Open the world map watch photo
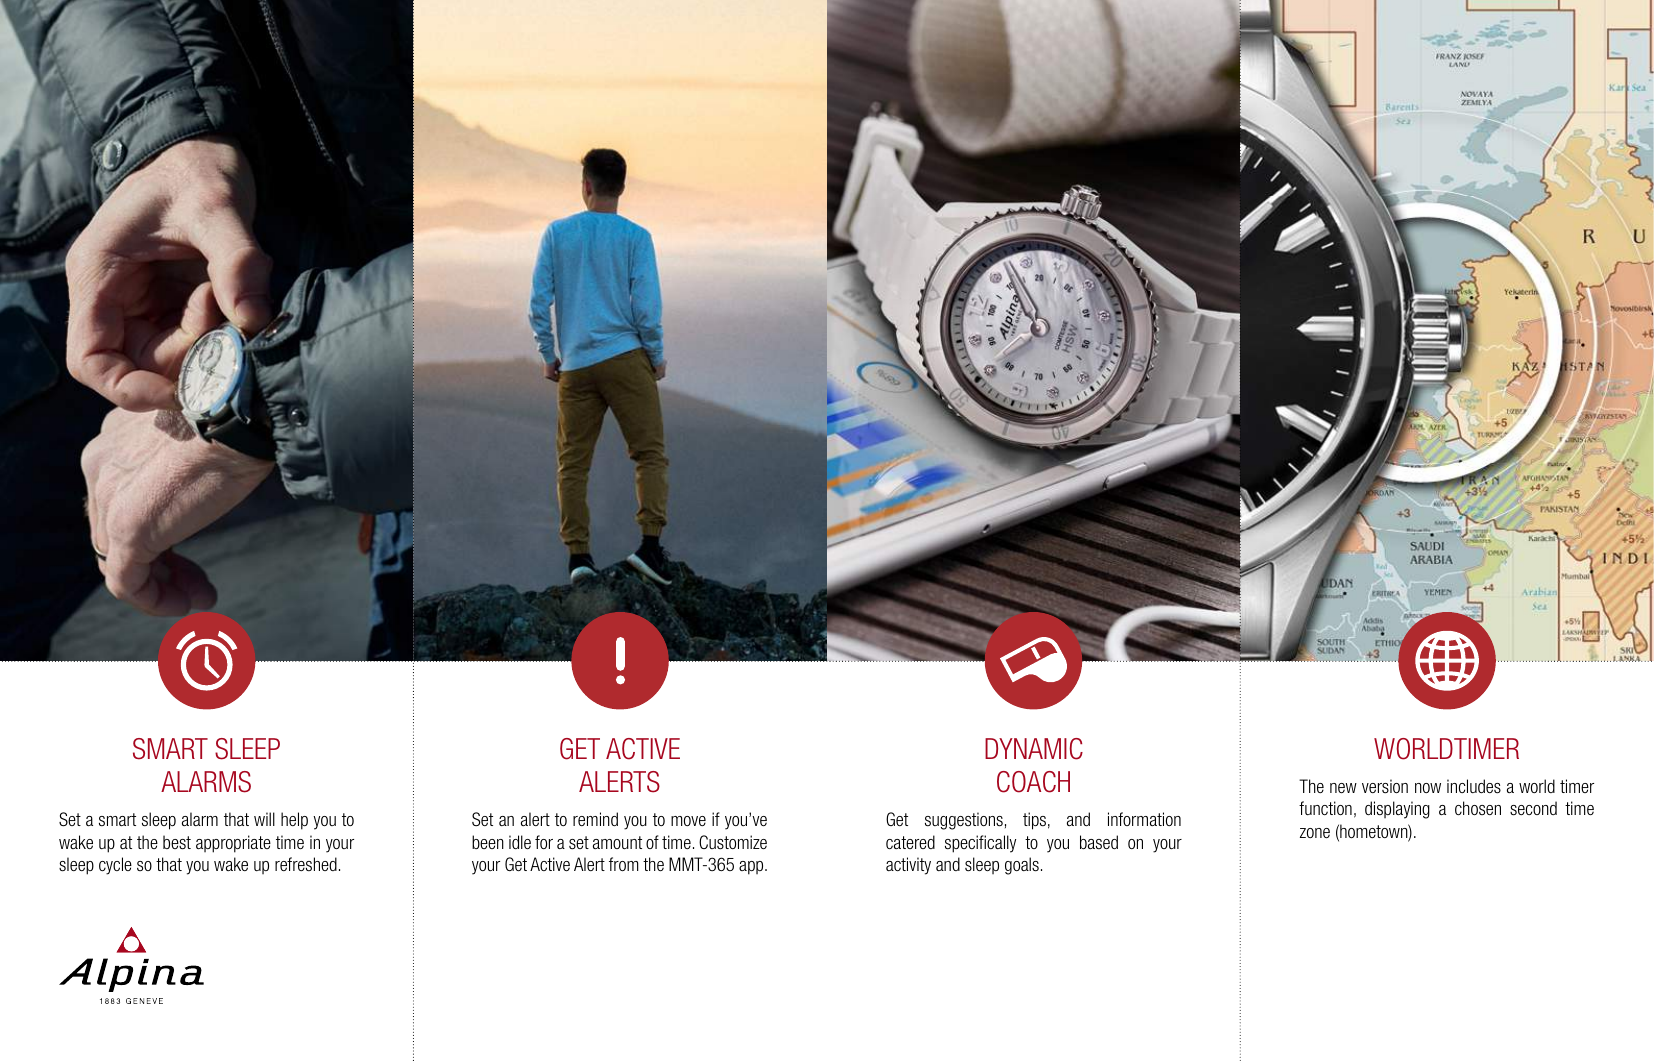 pos(1447,330)
